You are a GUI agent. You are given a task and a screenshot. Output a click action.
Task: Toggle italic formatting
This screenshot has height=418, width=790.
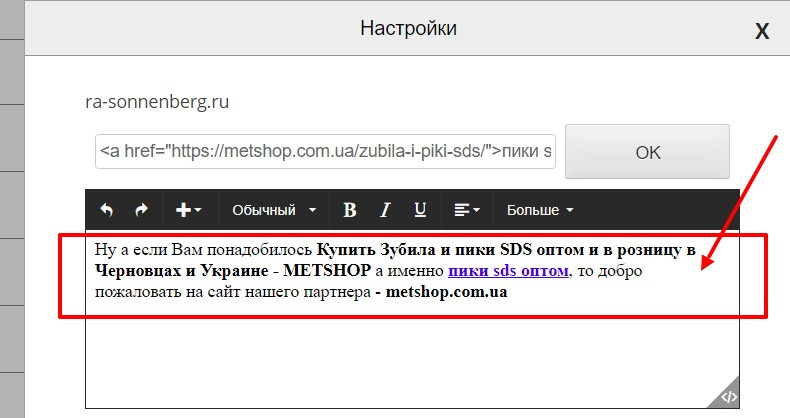pos(385,210)
